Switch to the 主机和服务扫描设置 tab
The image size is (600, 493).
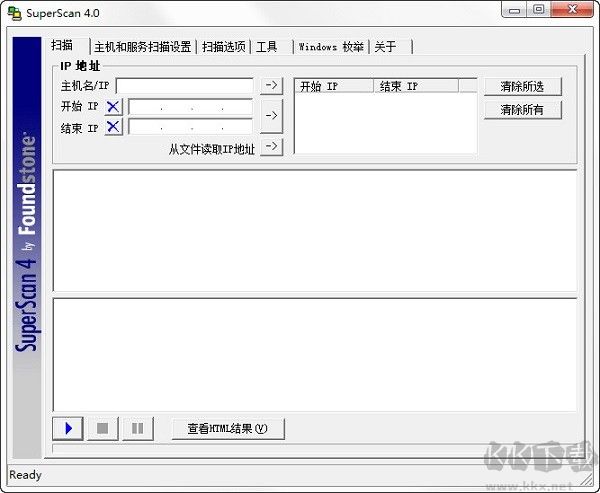click(142, 47)
